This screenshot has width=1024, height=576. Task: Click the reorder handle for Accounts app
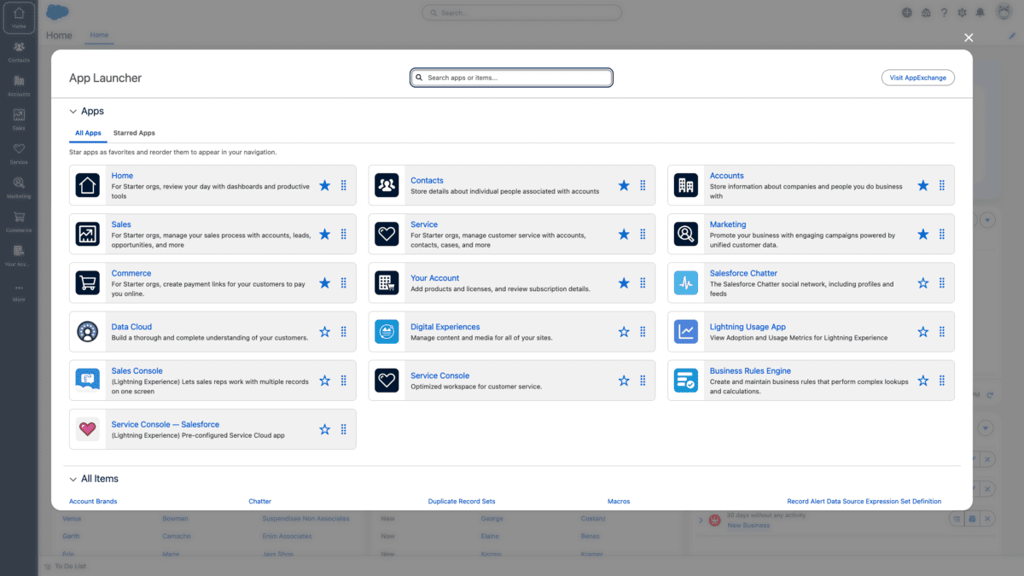coord(942,185)
